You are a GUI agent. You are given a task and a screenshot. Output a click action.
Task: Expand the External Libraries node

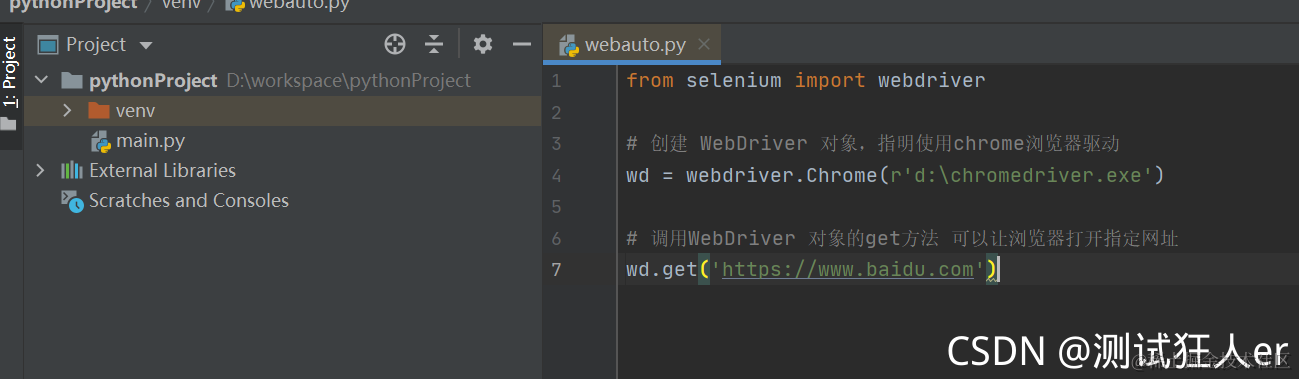click(x=40, y=170)
